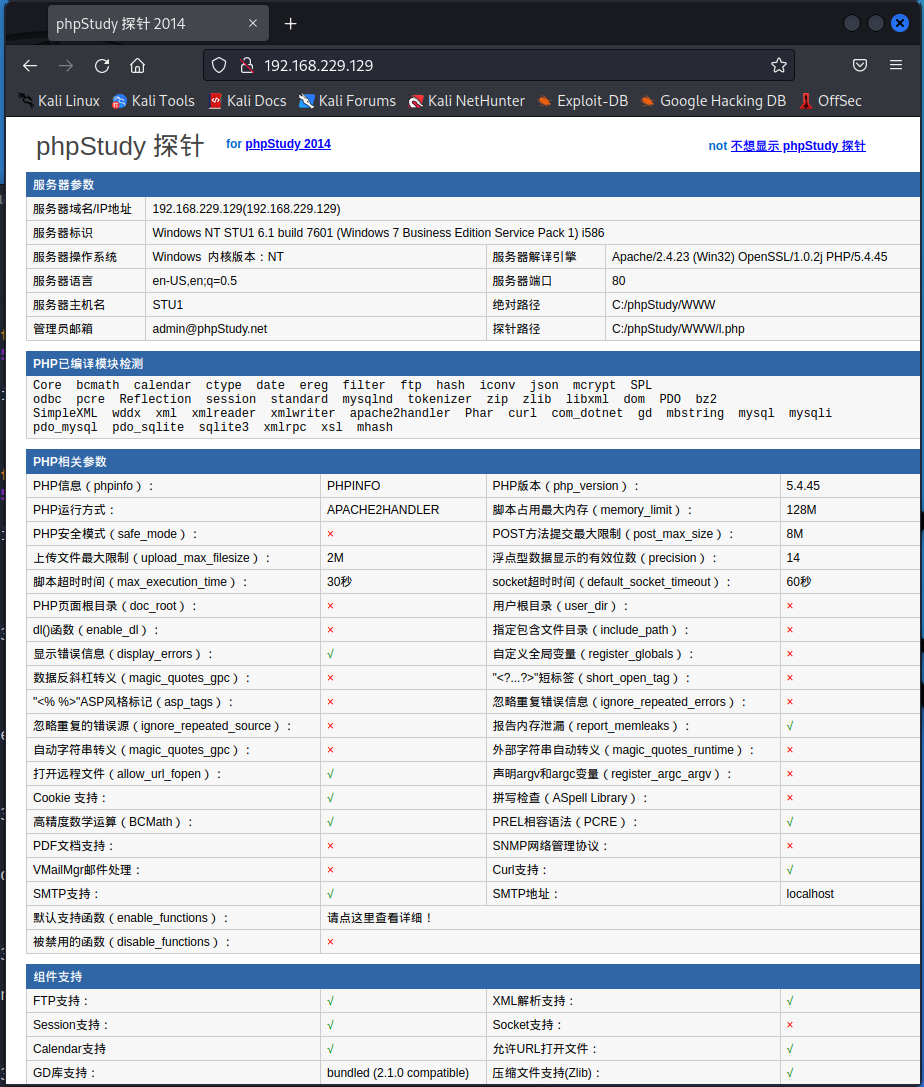
Task: Click the post_max_size value 8M
Action: point(794,534)
